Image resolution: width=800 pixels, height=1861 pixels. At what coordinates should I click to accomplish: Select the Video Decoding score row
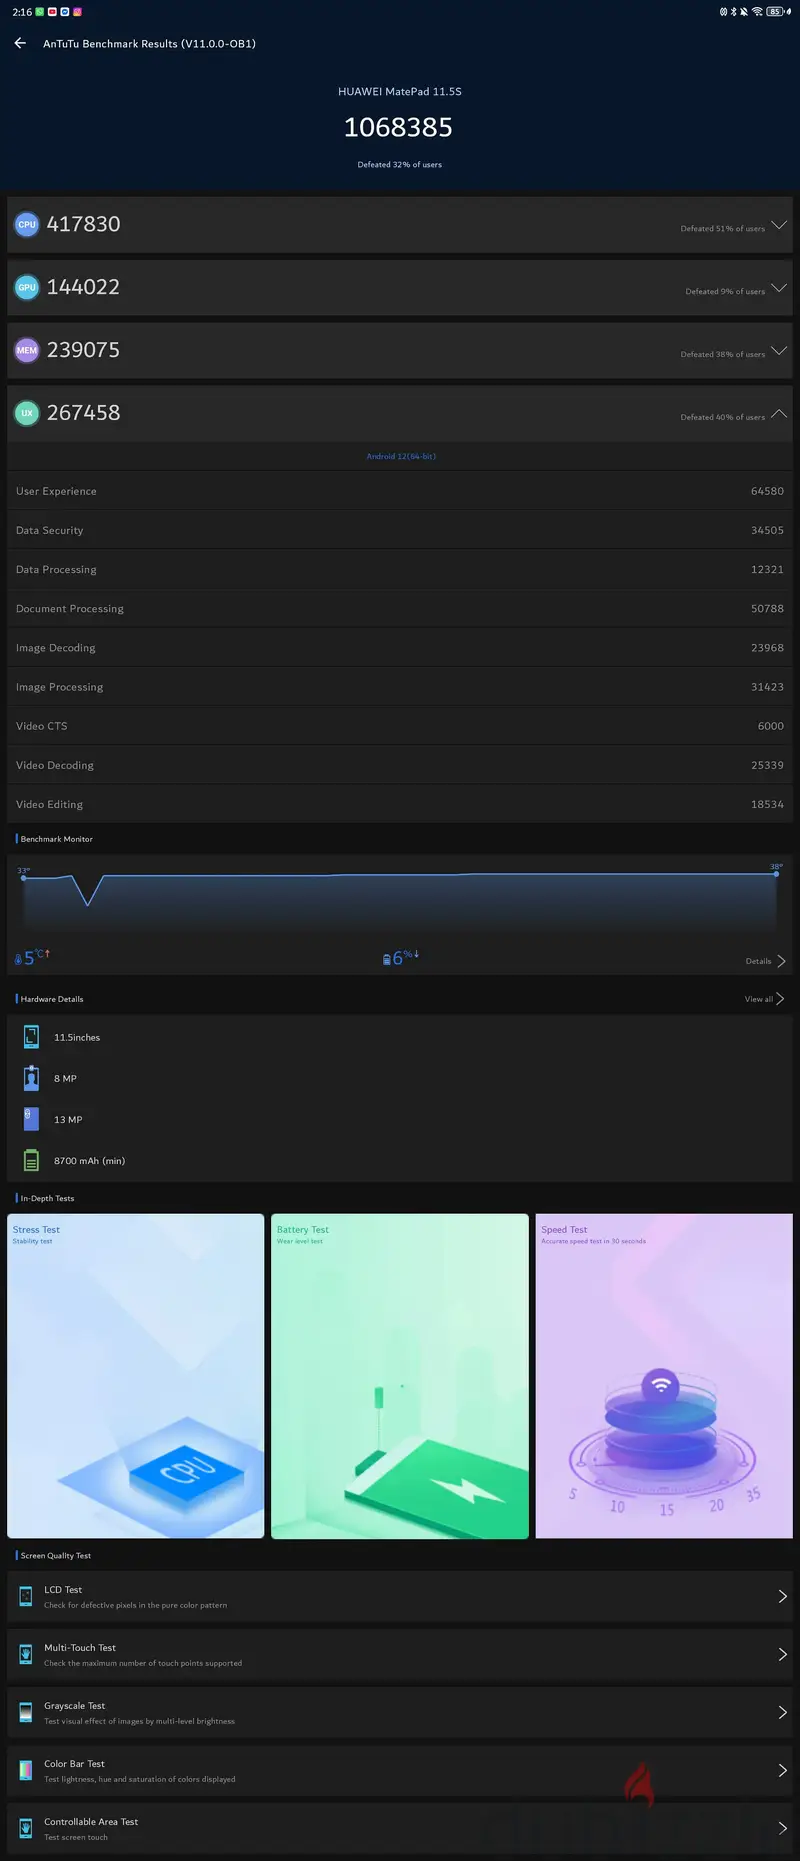[400, 765]
